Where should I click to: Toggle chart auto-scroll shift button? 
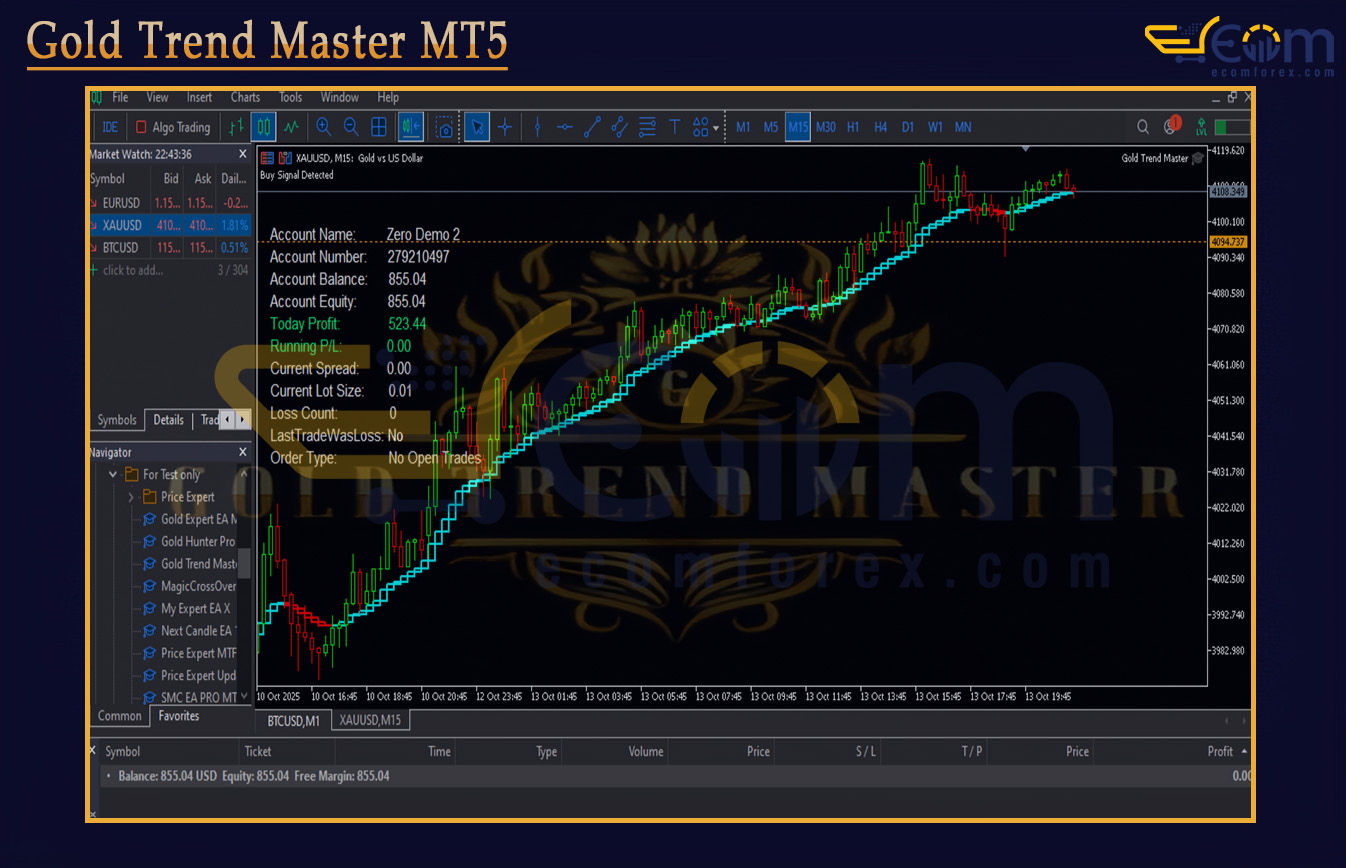tap(410, 127)
